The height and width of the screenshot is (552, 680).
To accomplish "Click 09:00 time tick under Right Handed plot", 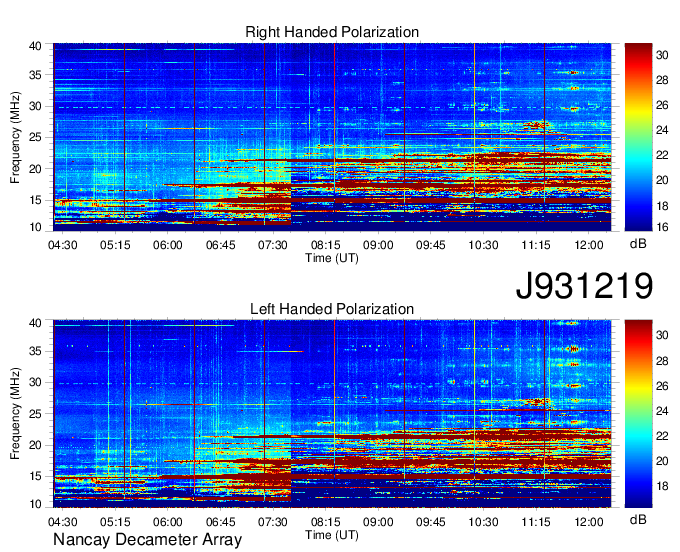I will pyautogui.click(x=378, y=245).
